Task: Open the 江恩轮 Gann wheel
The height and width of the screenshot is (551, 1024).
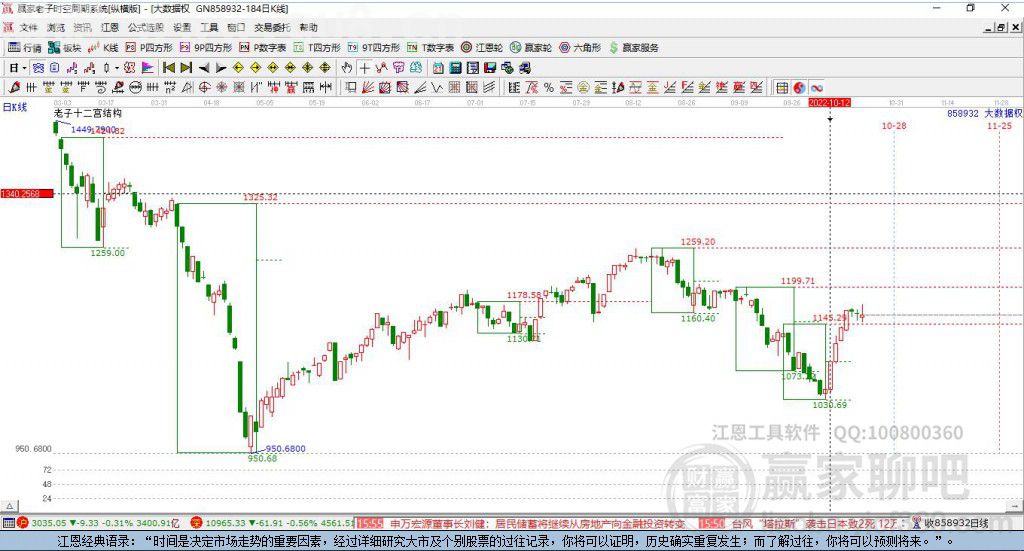Action: click(x=482, y=48)
